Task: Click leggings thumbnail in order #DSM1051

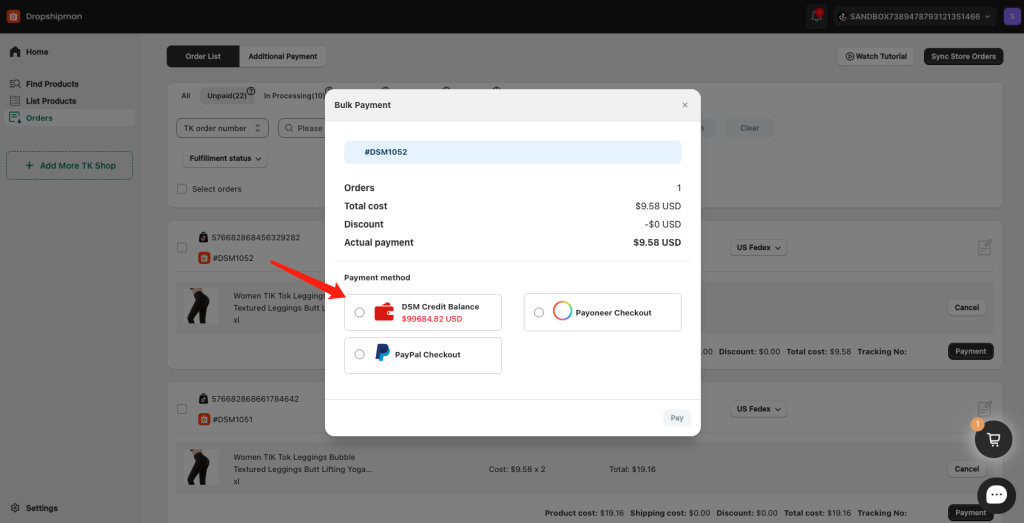Action: (x=201, y=468)
